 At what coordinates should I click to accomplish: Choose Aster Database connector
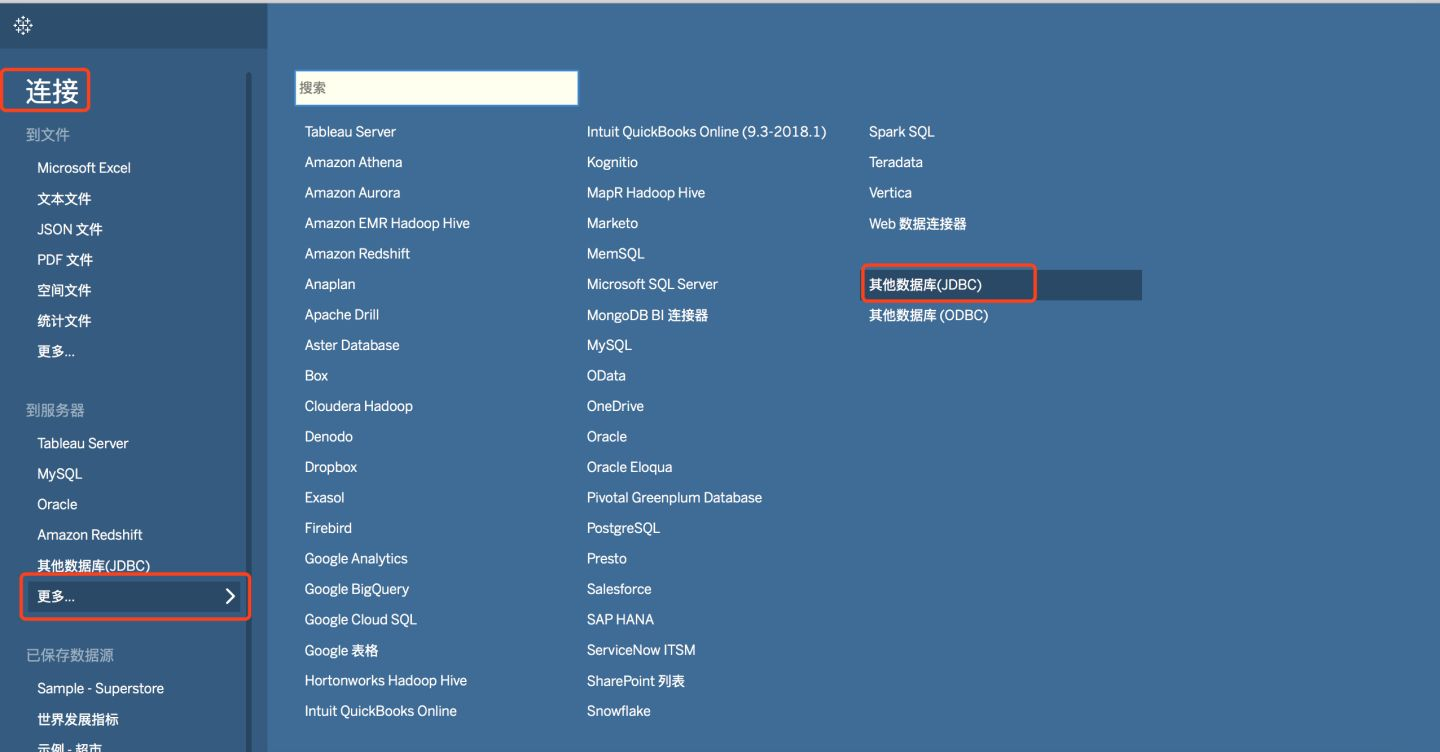[352, 345]
